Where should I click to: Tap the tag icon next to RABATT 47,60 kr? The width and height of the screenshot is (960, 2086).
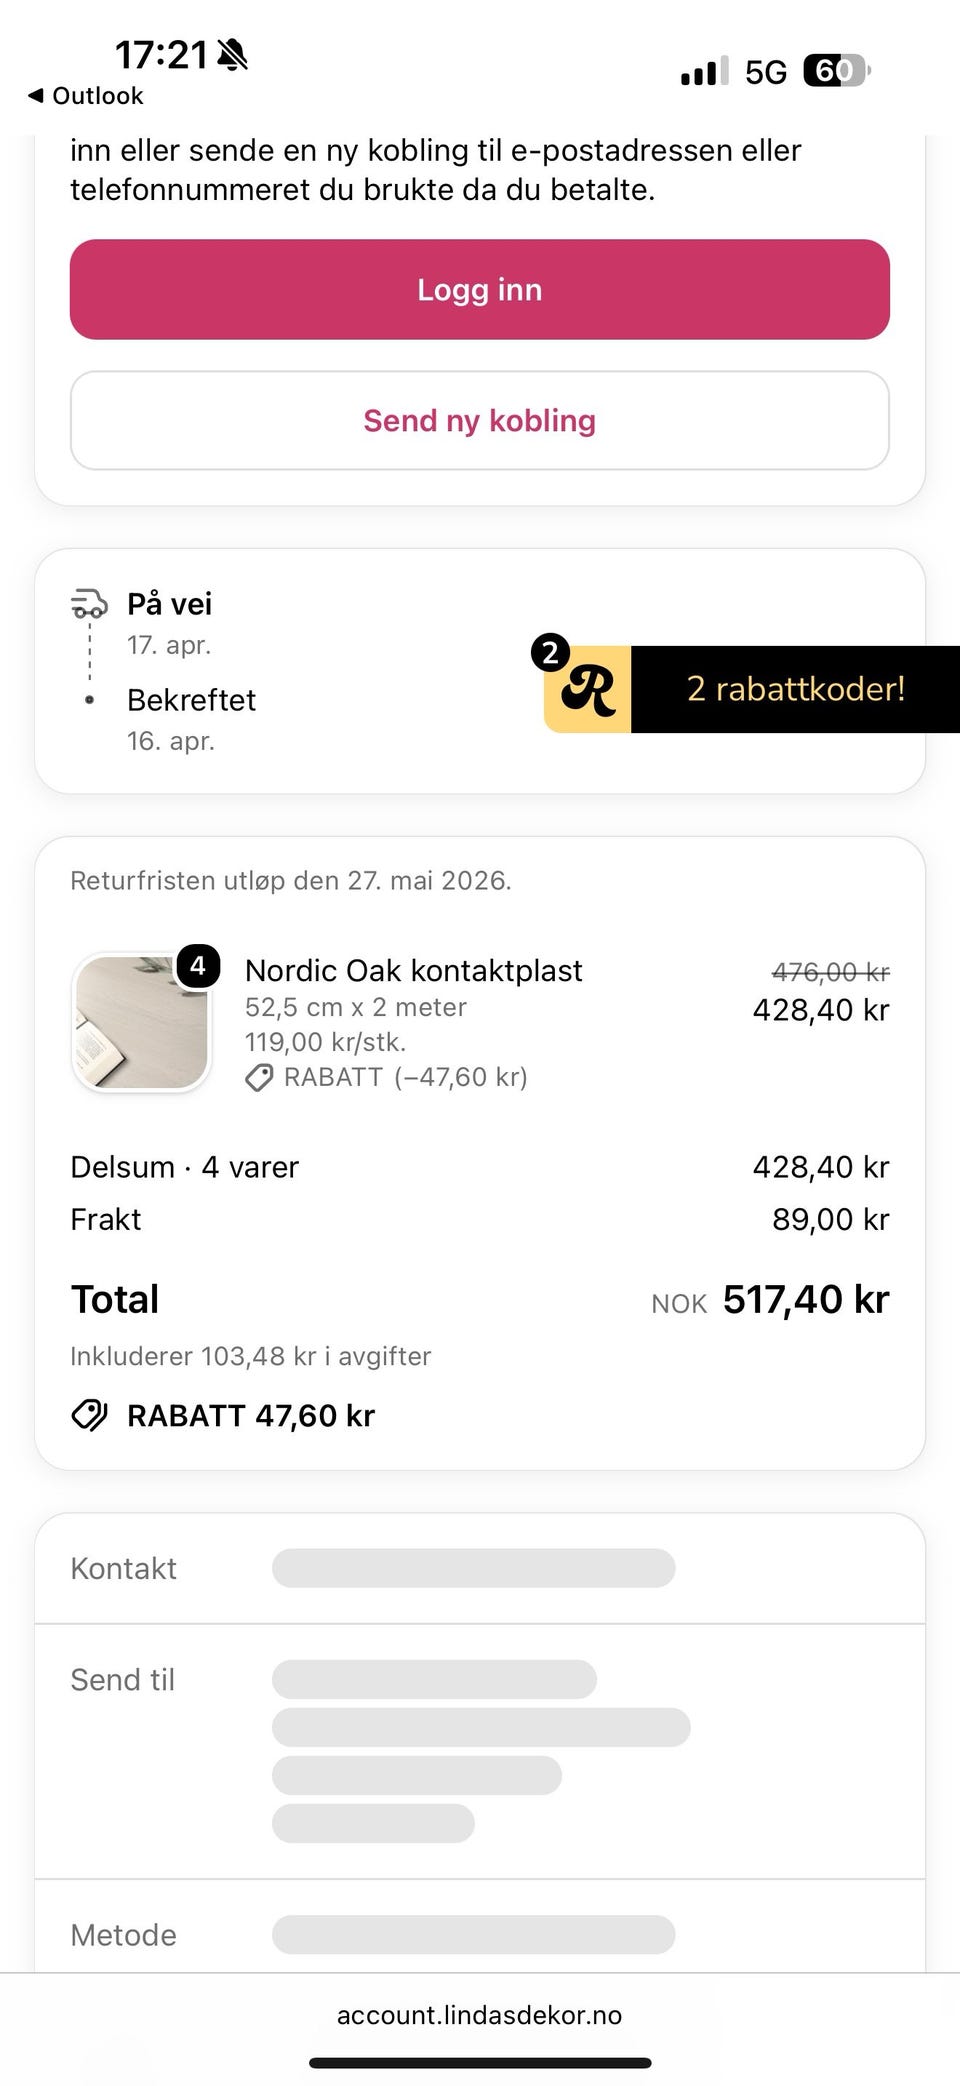point(89,1415)
